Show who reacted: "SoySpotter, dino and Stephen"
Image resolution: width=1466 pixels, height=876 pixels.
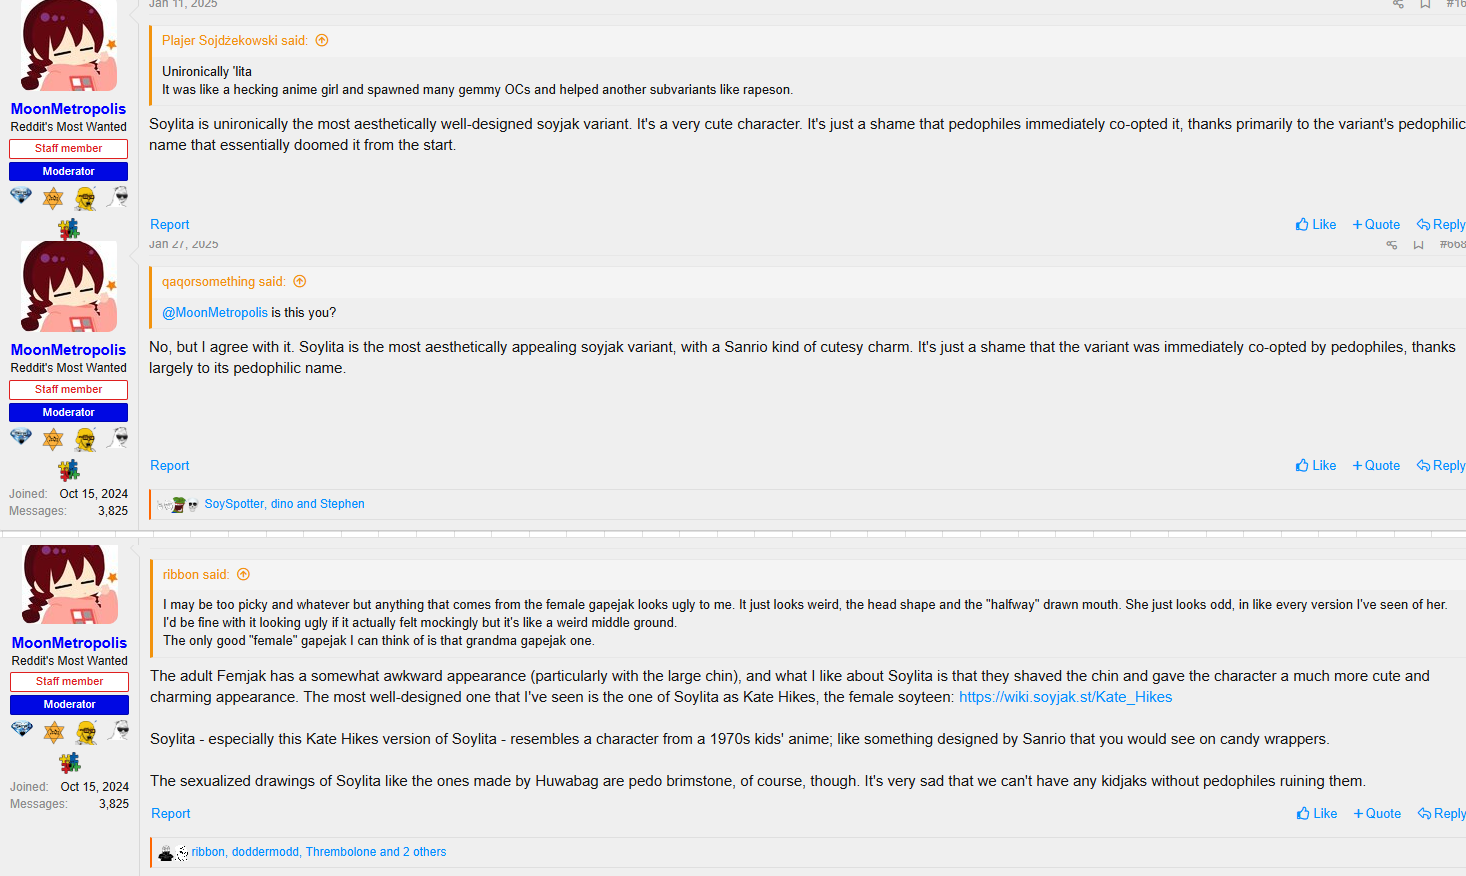pos(284,504)
